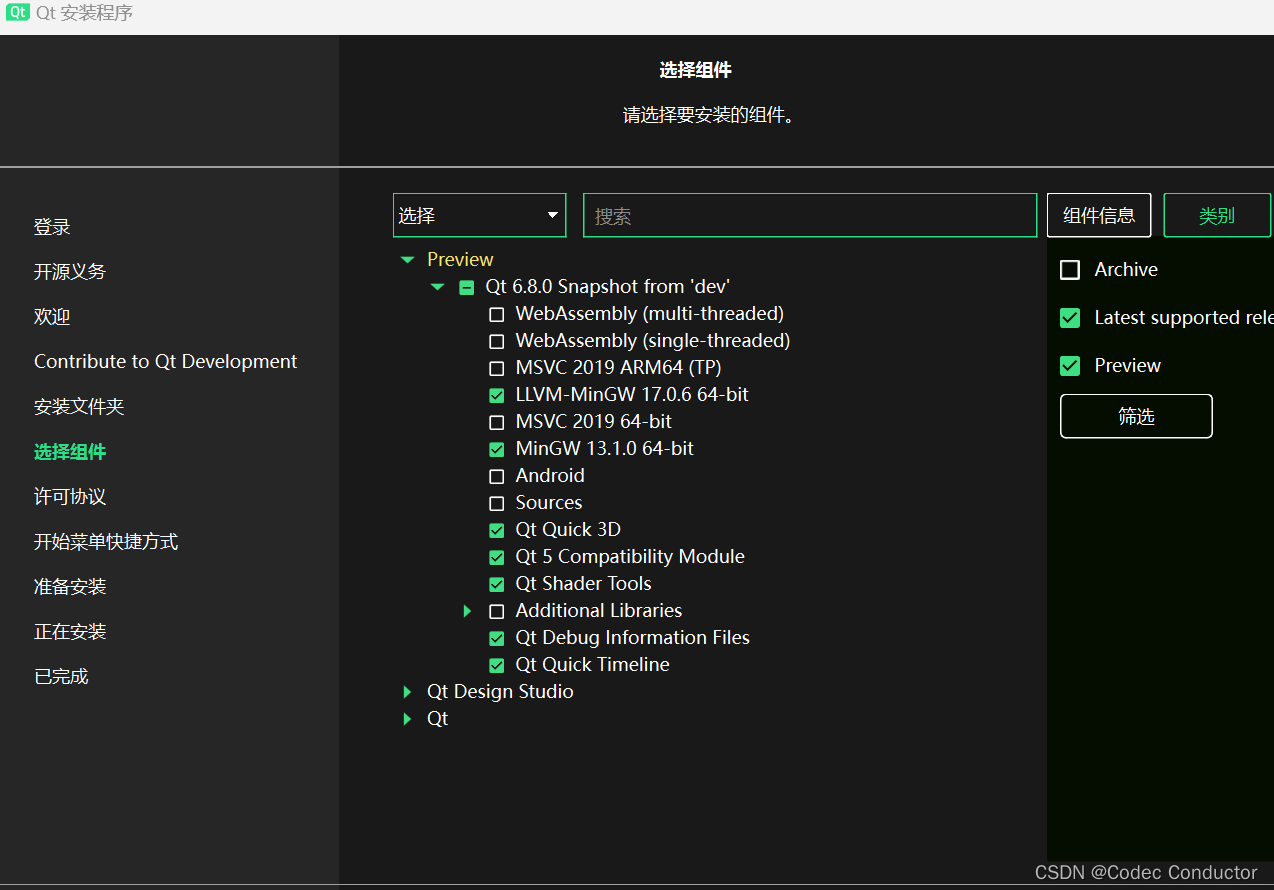Select the Qt Shader Tools label

[x=583, y=584]
